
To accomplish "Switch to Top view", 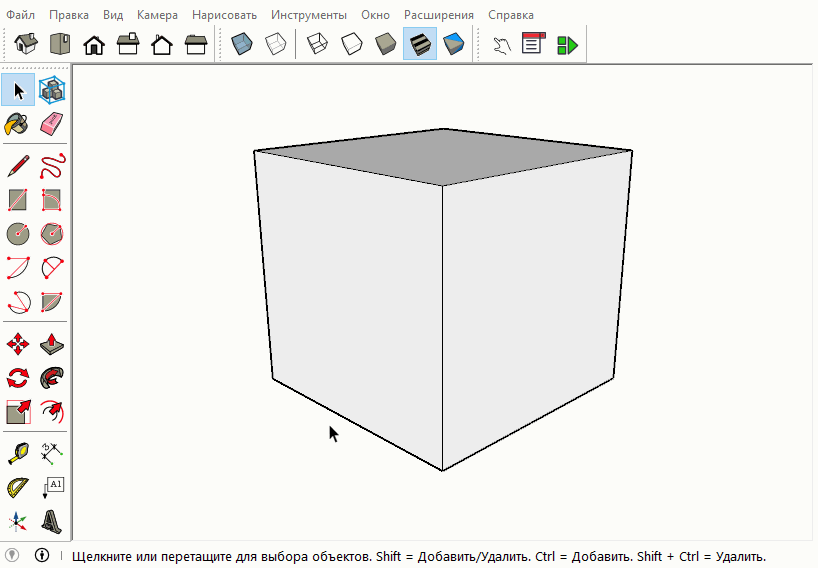I will tap(60, 44).
